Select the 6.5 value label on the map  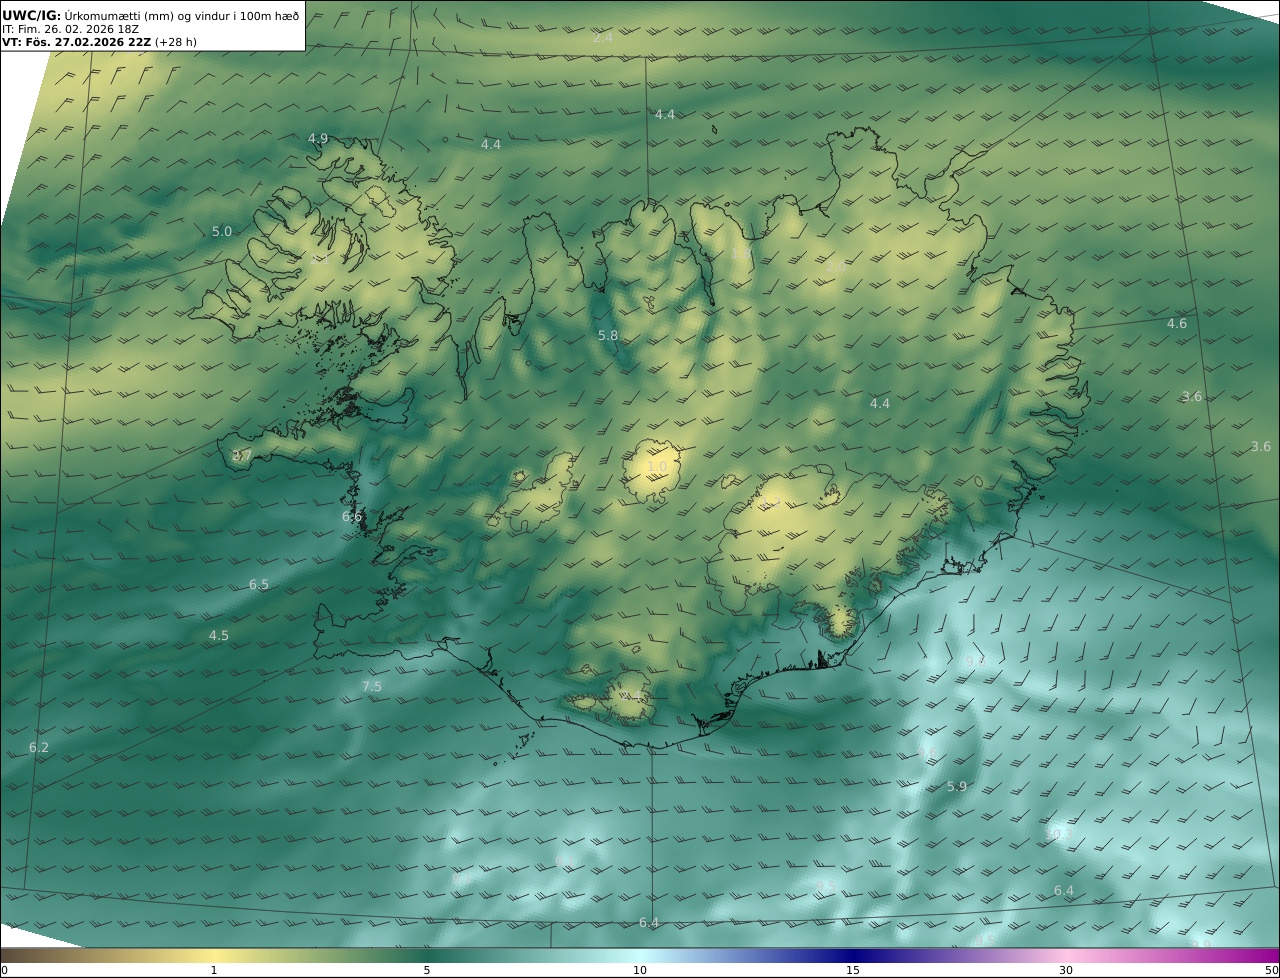coord(259,585)
